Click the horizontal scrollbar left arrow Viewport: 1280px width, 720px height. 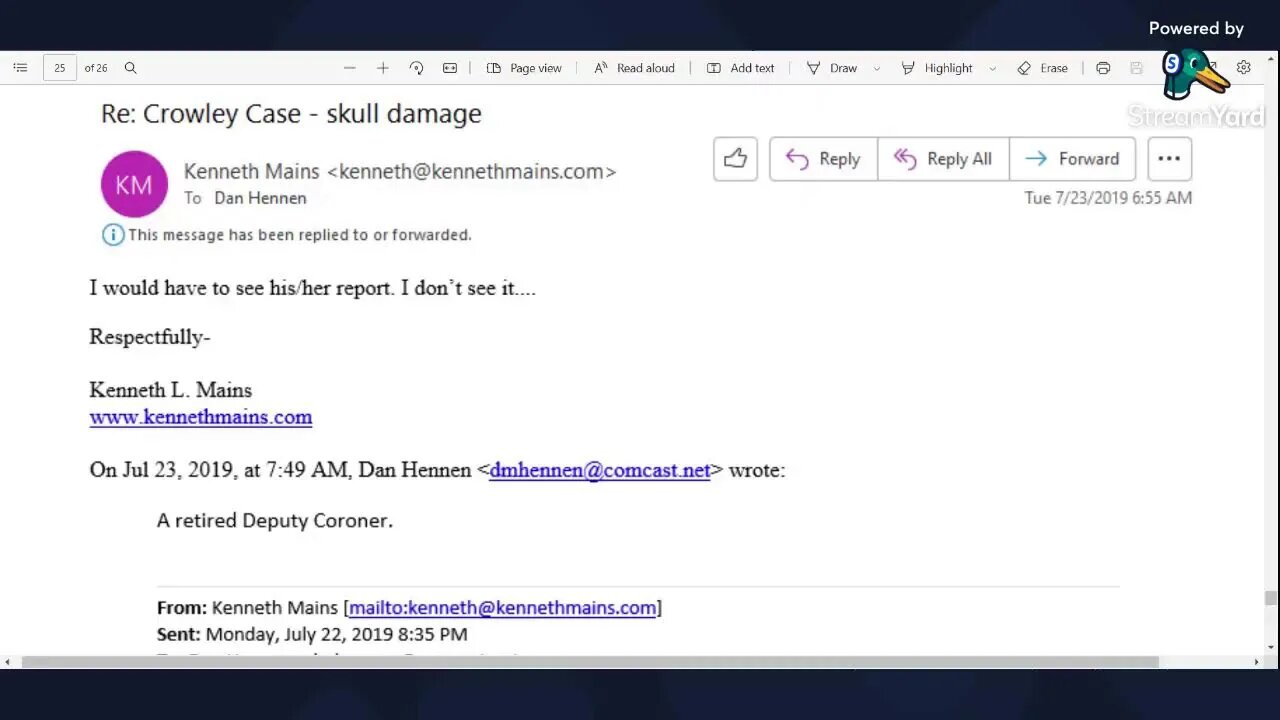coord(7,662)
